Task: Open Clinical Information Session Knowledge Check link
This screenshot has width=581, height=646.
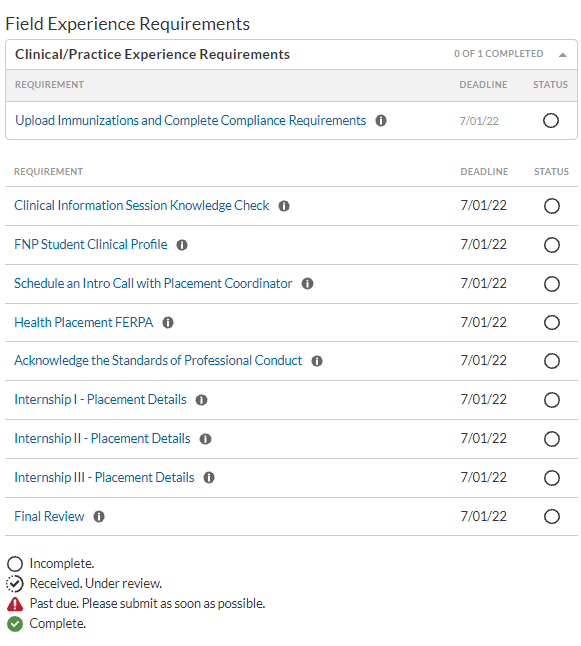Action: tap(142, 205)
